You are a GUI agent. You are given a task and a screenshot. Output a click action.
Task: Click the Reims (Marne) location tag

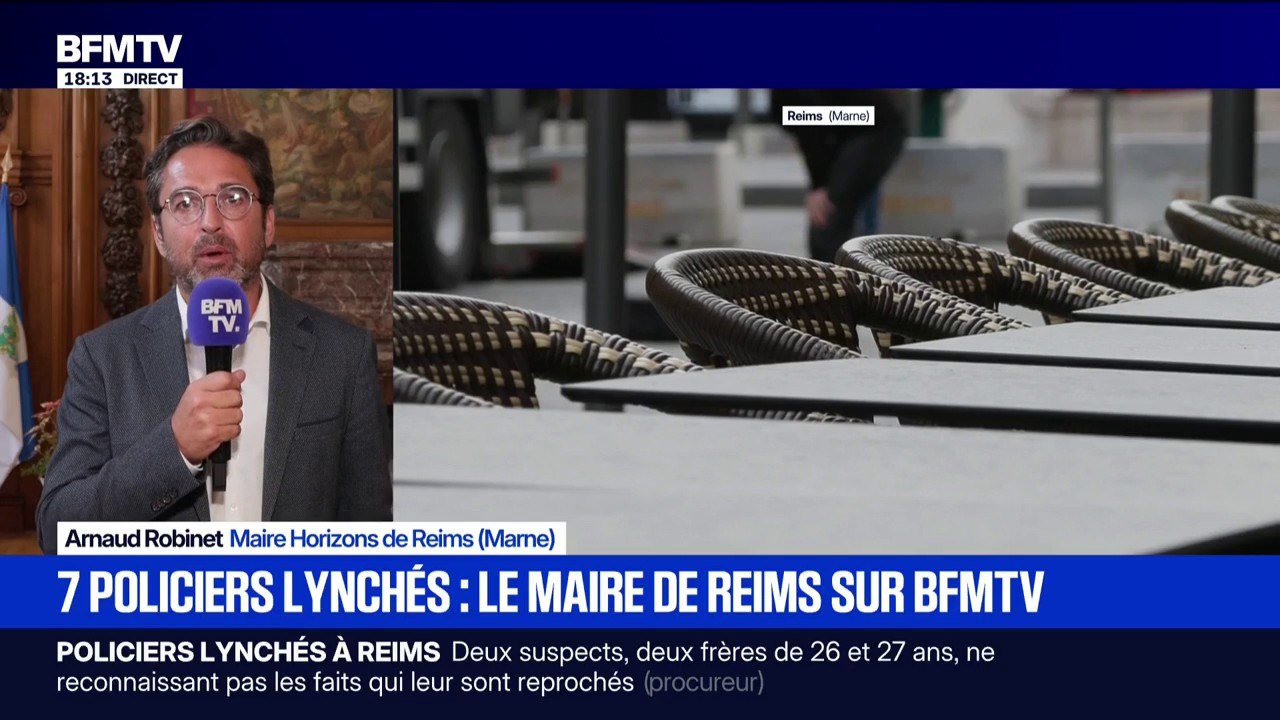tap(828, 116)
